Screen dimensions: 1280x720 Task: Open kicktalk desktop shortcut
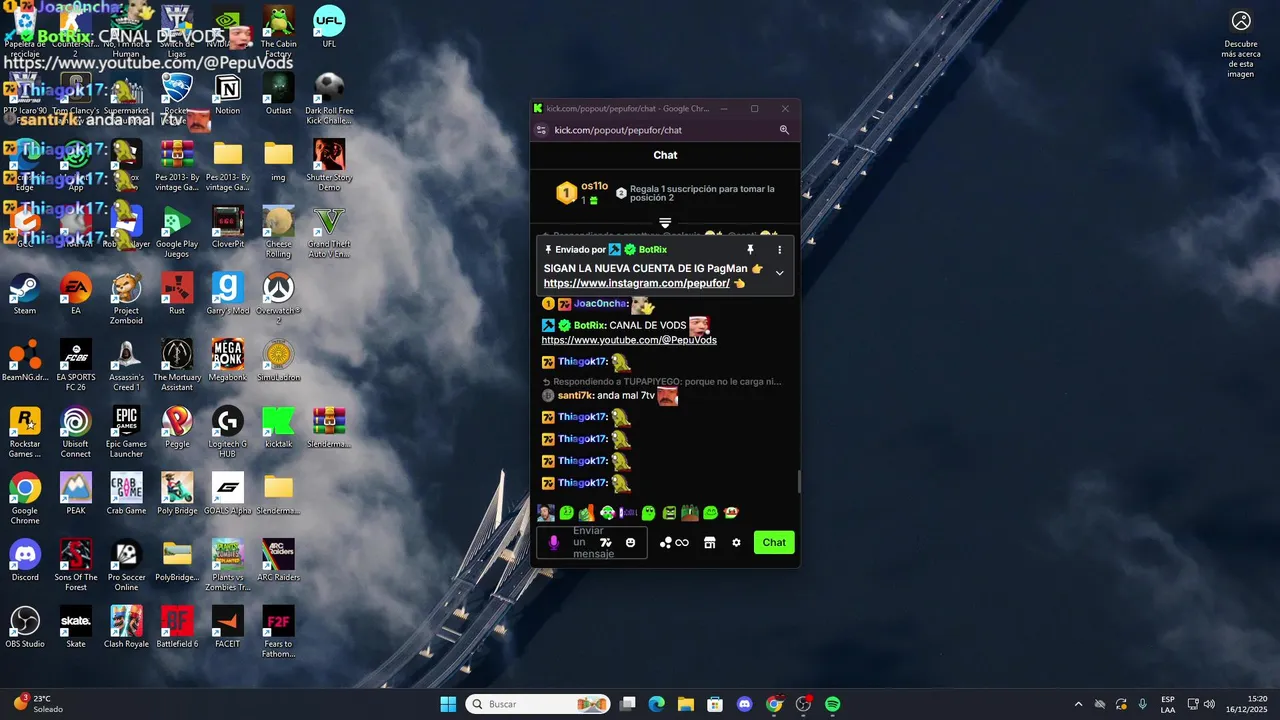[x=278, y=428]
